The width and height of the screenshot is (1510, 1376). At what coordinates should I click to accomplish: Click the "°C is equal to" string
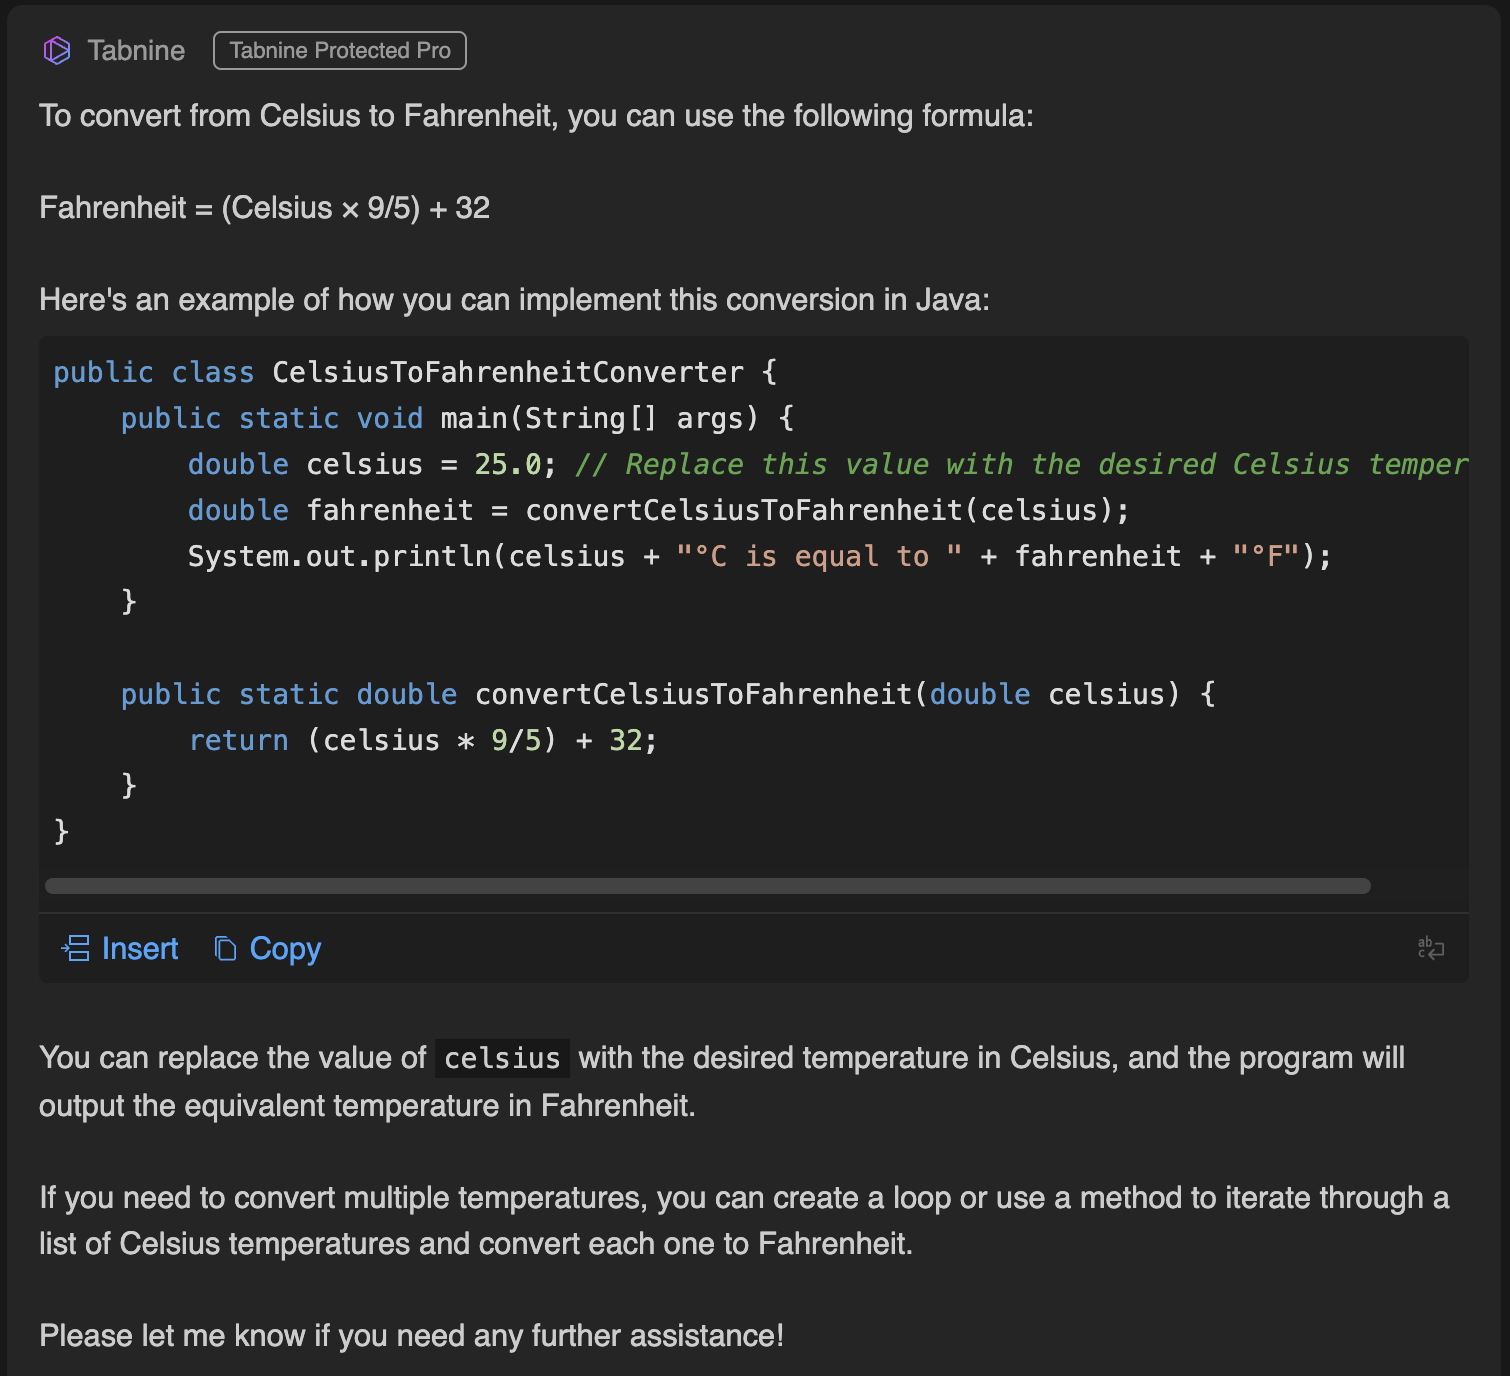click(819, 556)
